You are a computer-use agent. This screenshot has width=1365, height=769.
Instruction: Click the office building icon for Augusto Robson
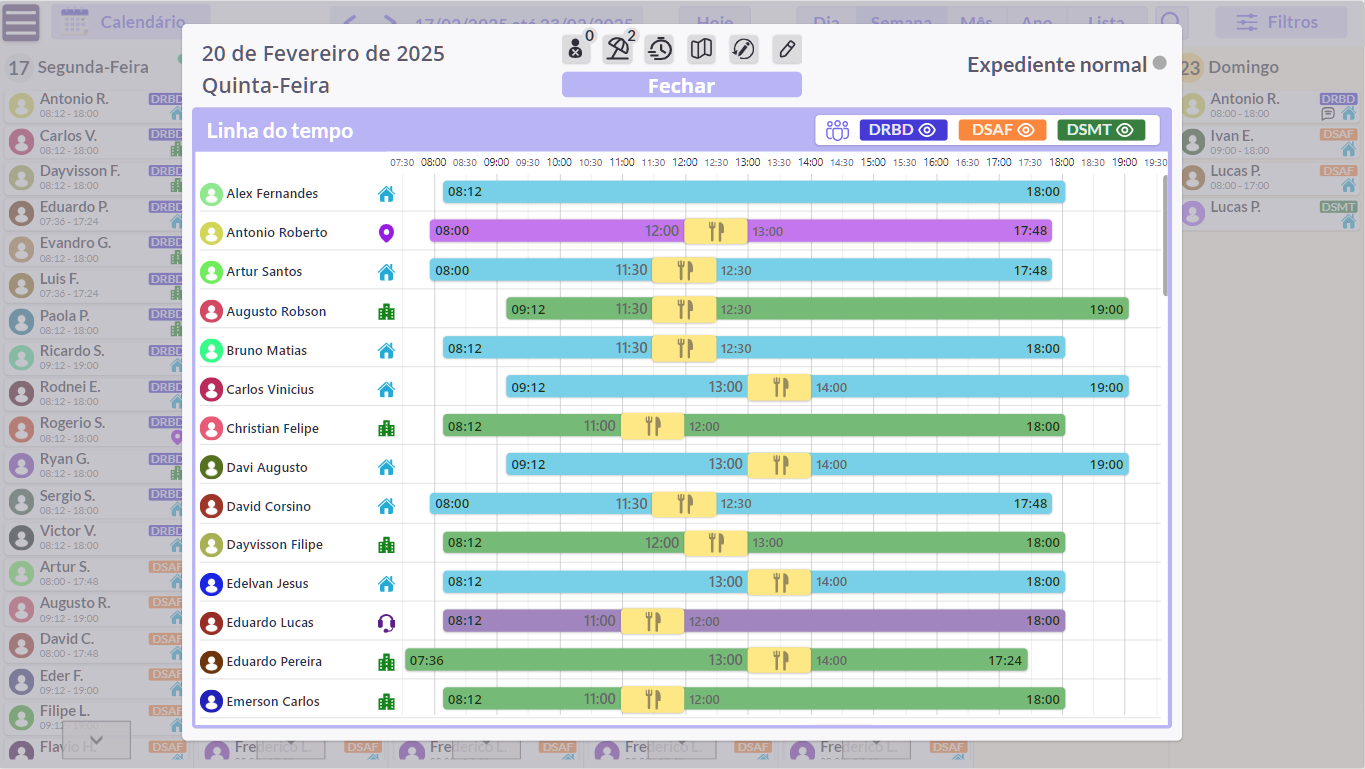[386, 312]
